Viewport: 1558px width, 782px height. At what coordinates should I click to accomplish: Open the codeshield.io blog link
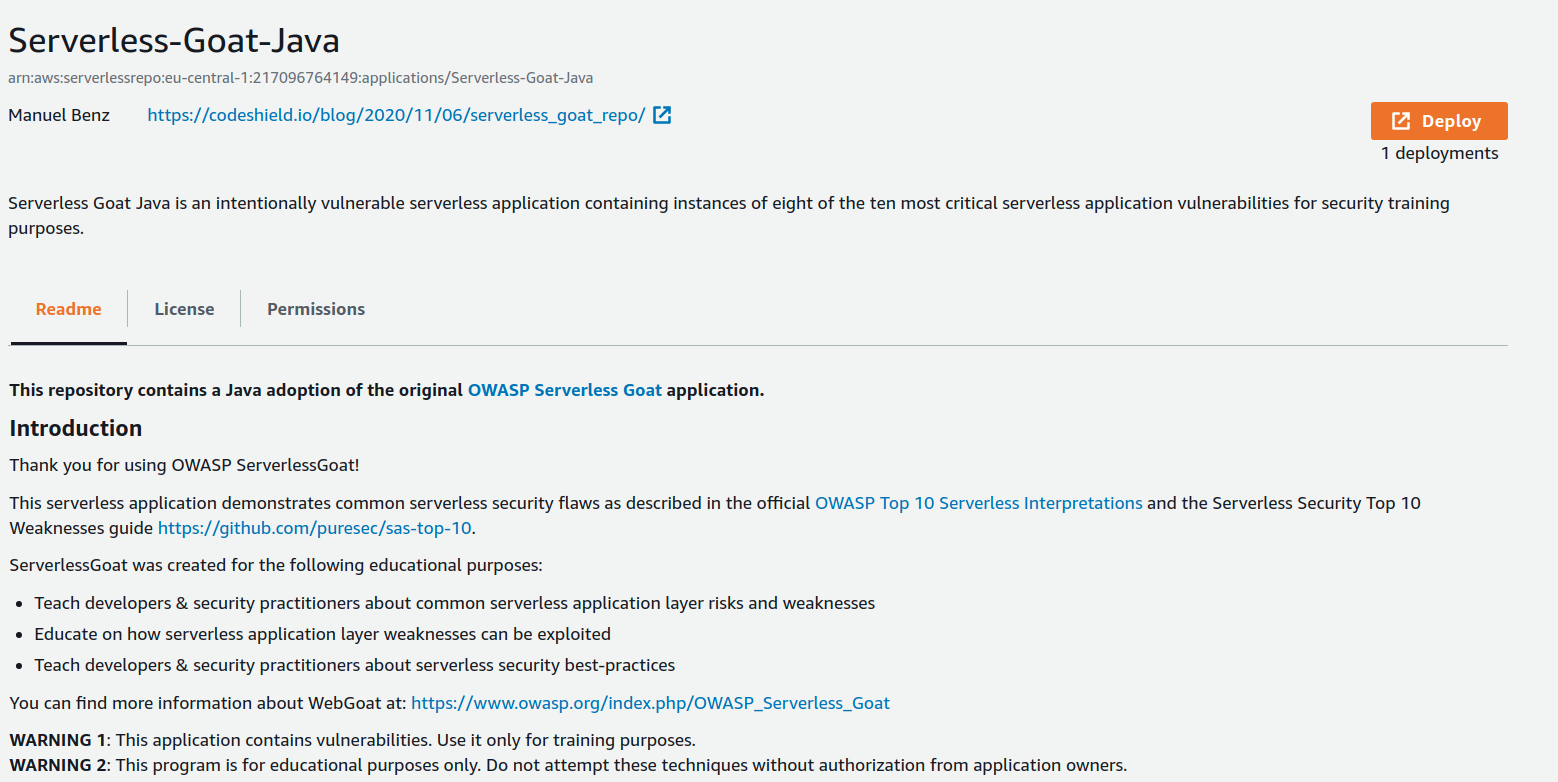(x=398, y=114)
